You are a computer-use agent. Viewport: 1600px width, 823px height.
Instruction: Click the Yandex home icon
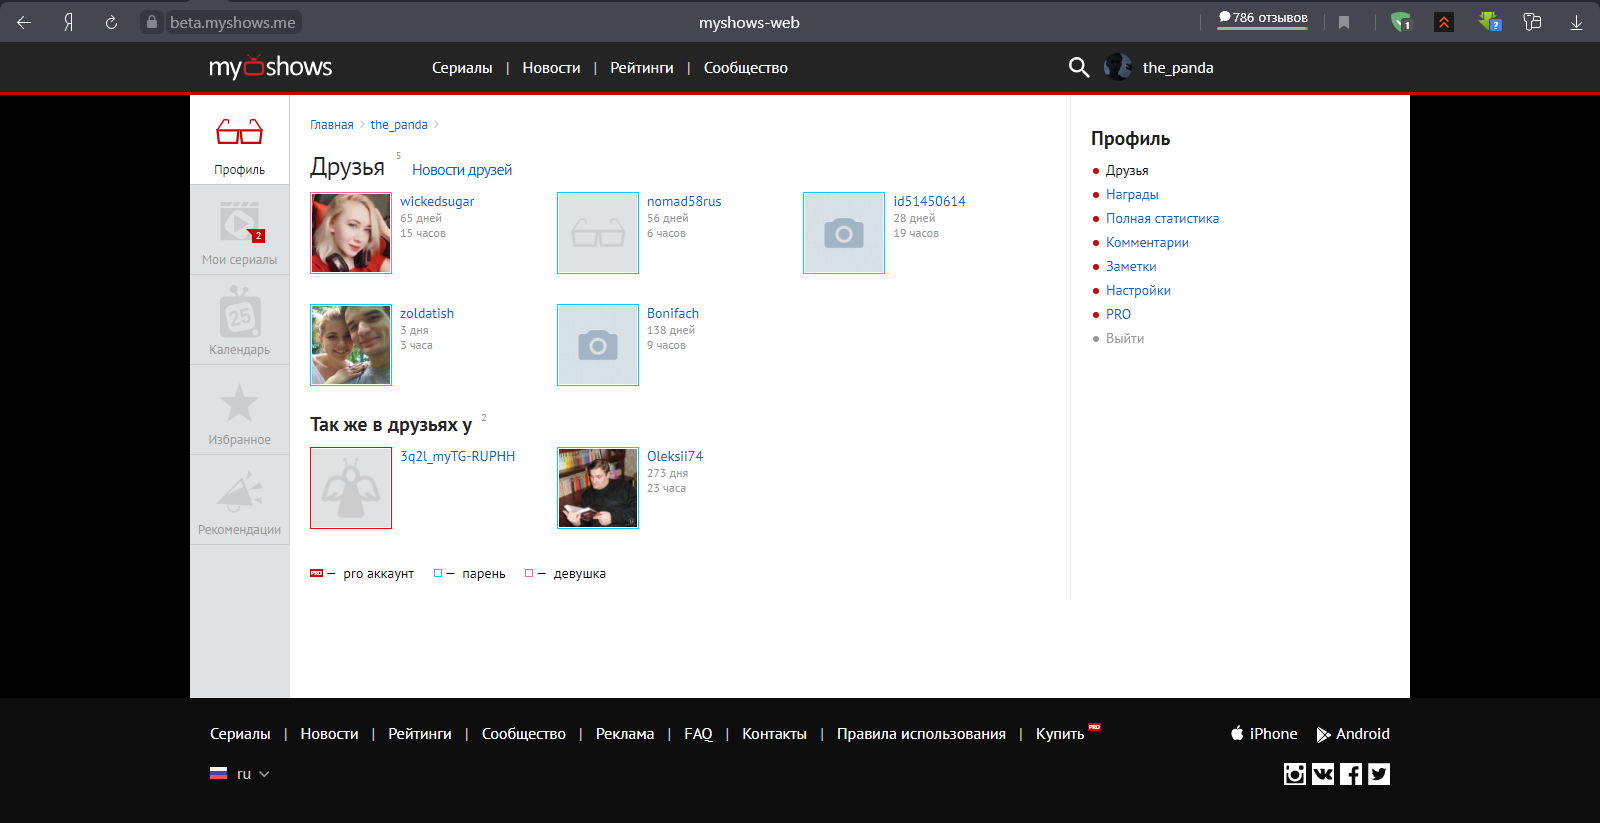coord(68,22)
